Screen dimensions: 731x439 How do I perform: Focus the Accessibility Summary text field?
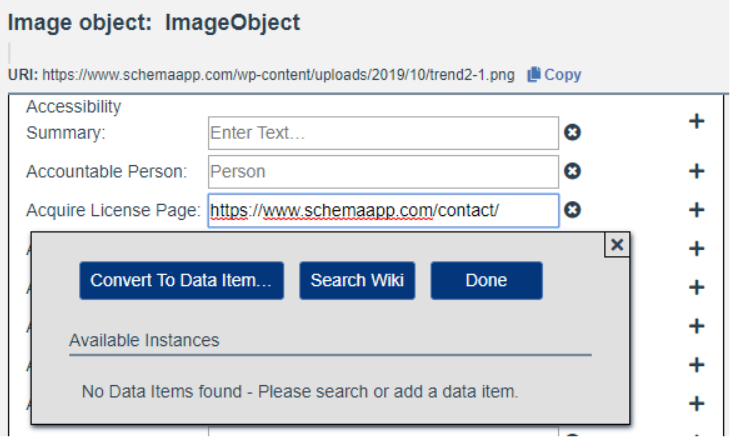click(x=383, y=133)
